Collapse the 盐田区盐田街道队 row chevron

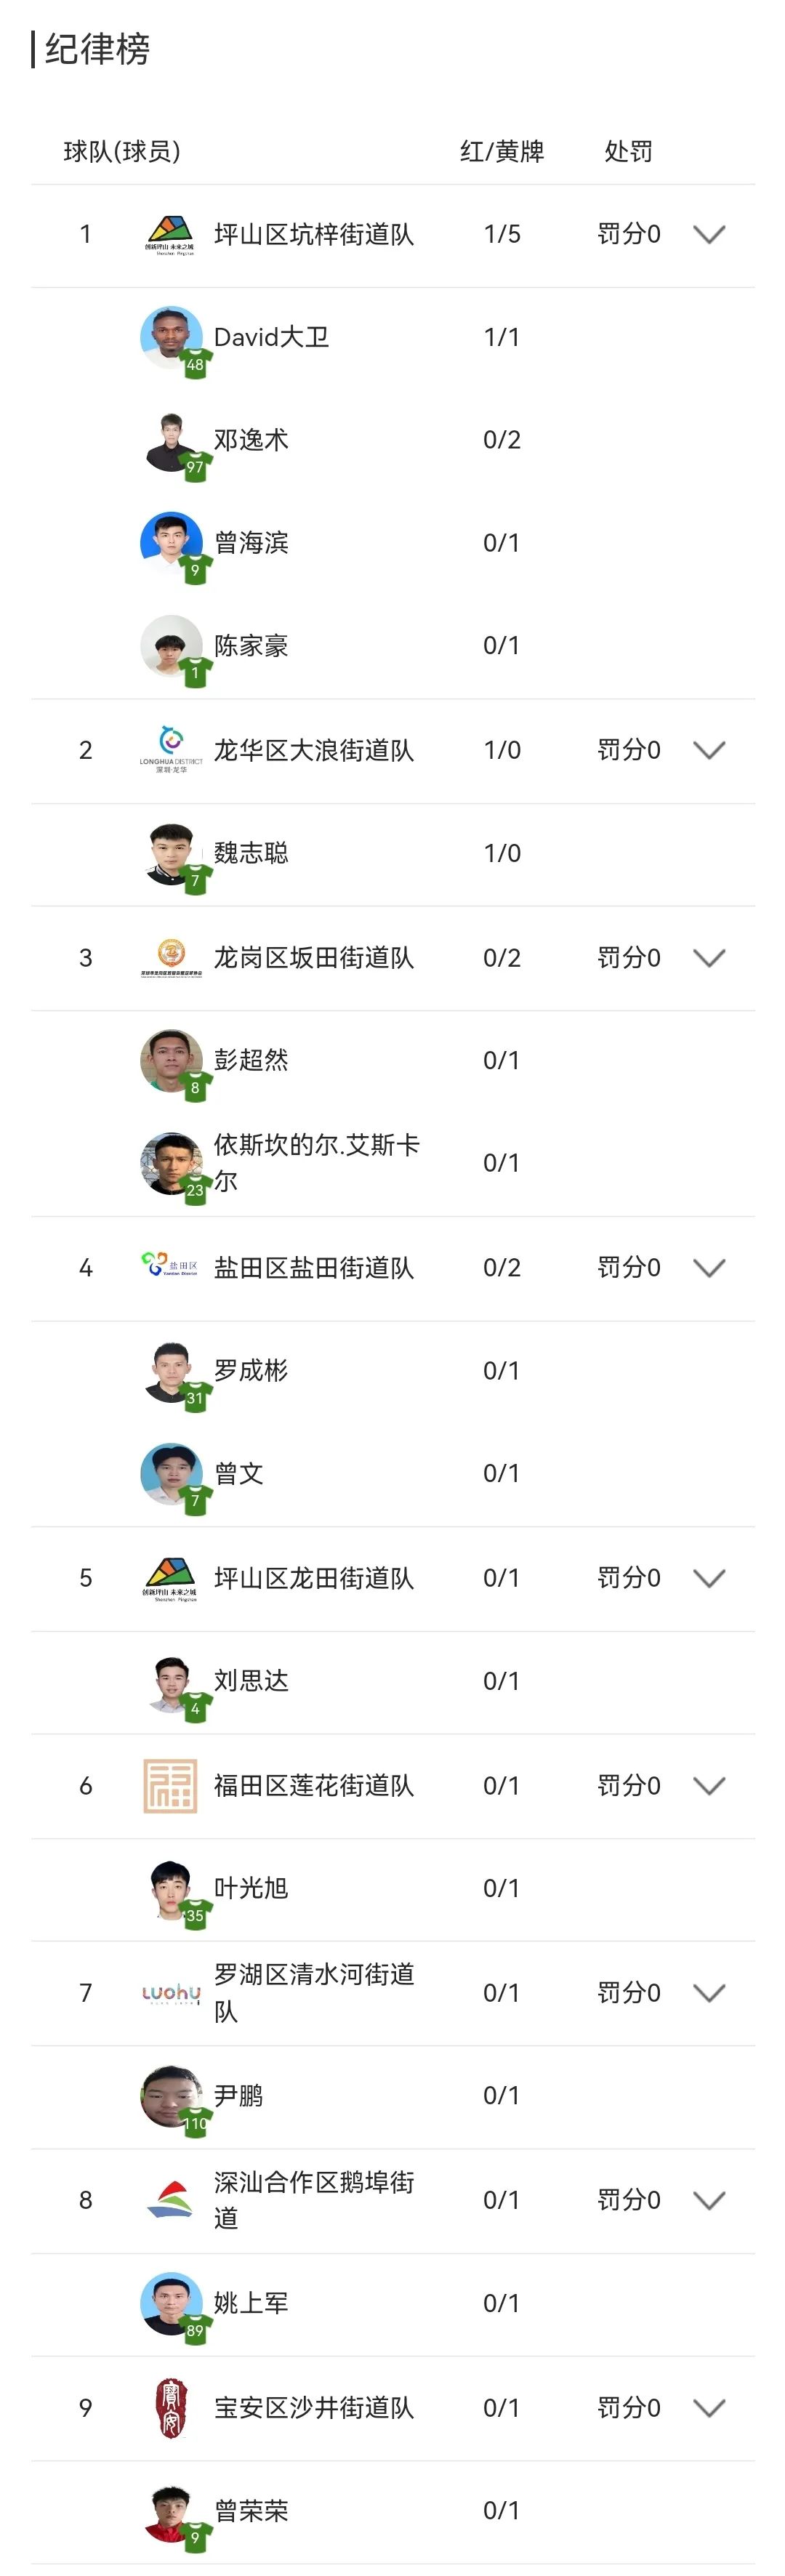coord(711,1267)
